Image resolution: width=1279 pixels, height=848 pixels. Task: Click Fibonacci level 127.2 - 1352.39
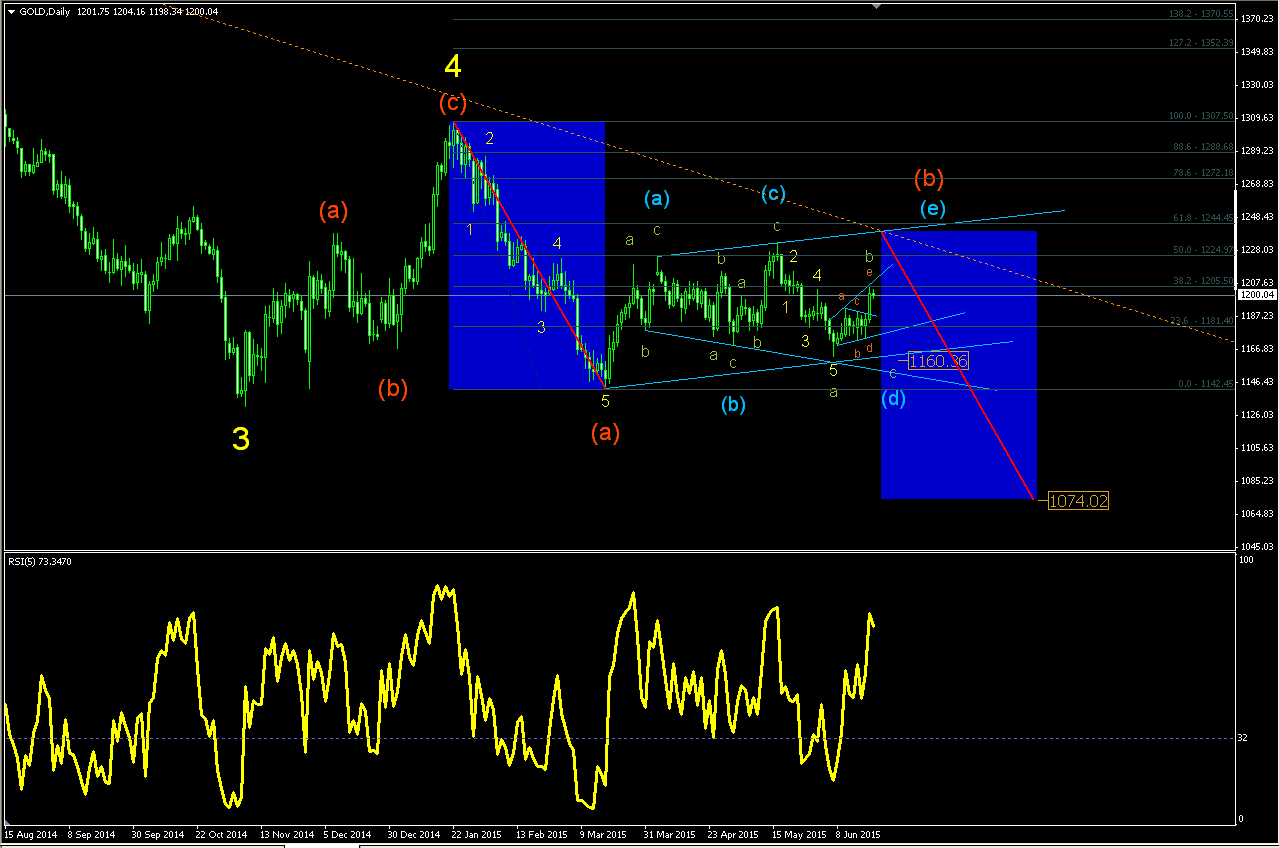pos(1200,43)
